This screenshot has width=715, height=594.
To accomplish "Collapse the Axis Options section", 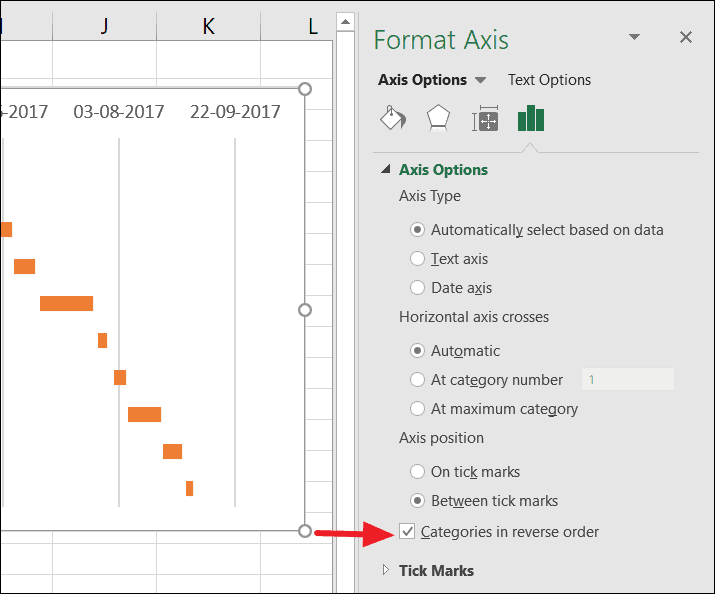I will pyautogui.click(x=386, y=169).
